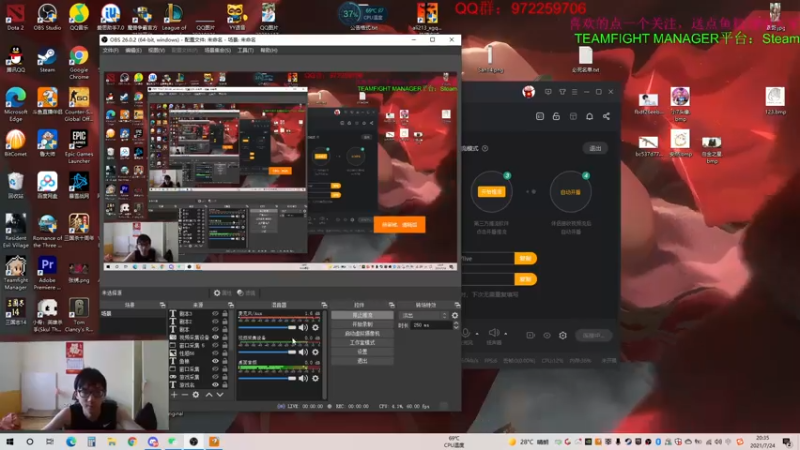
Task: Click 退出 pill button in streaming assistant
Action: pyautogui.click(x=595, y=148)
